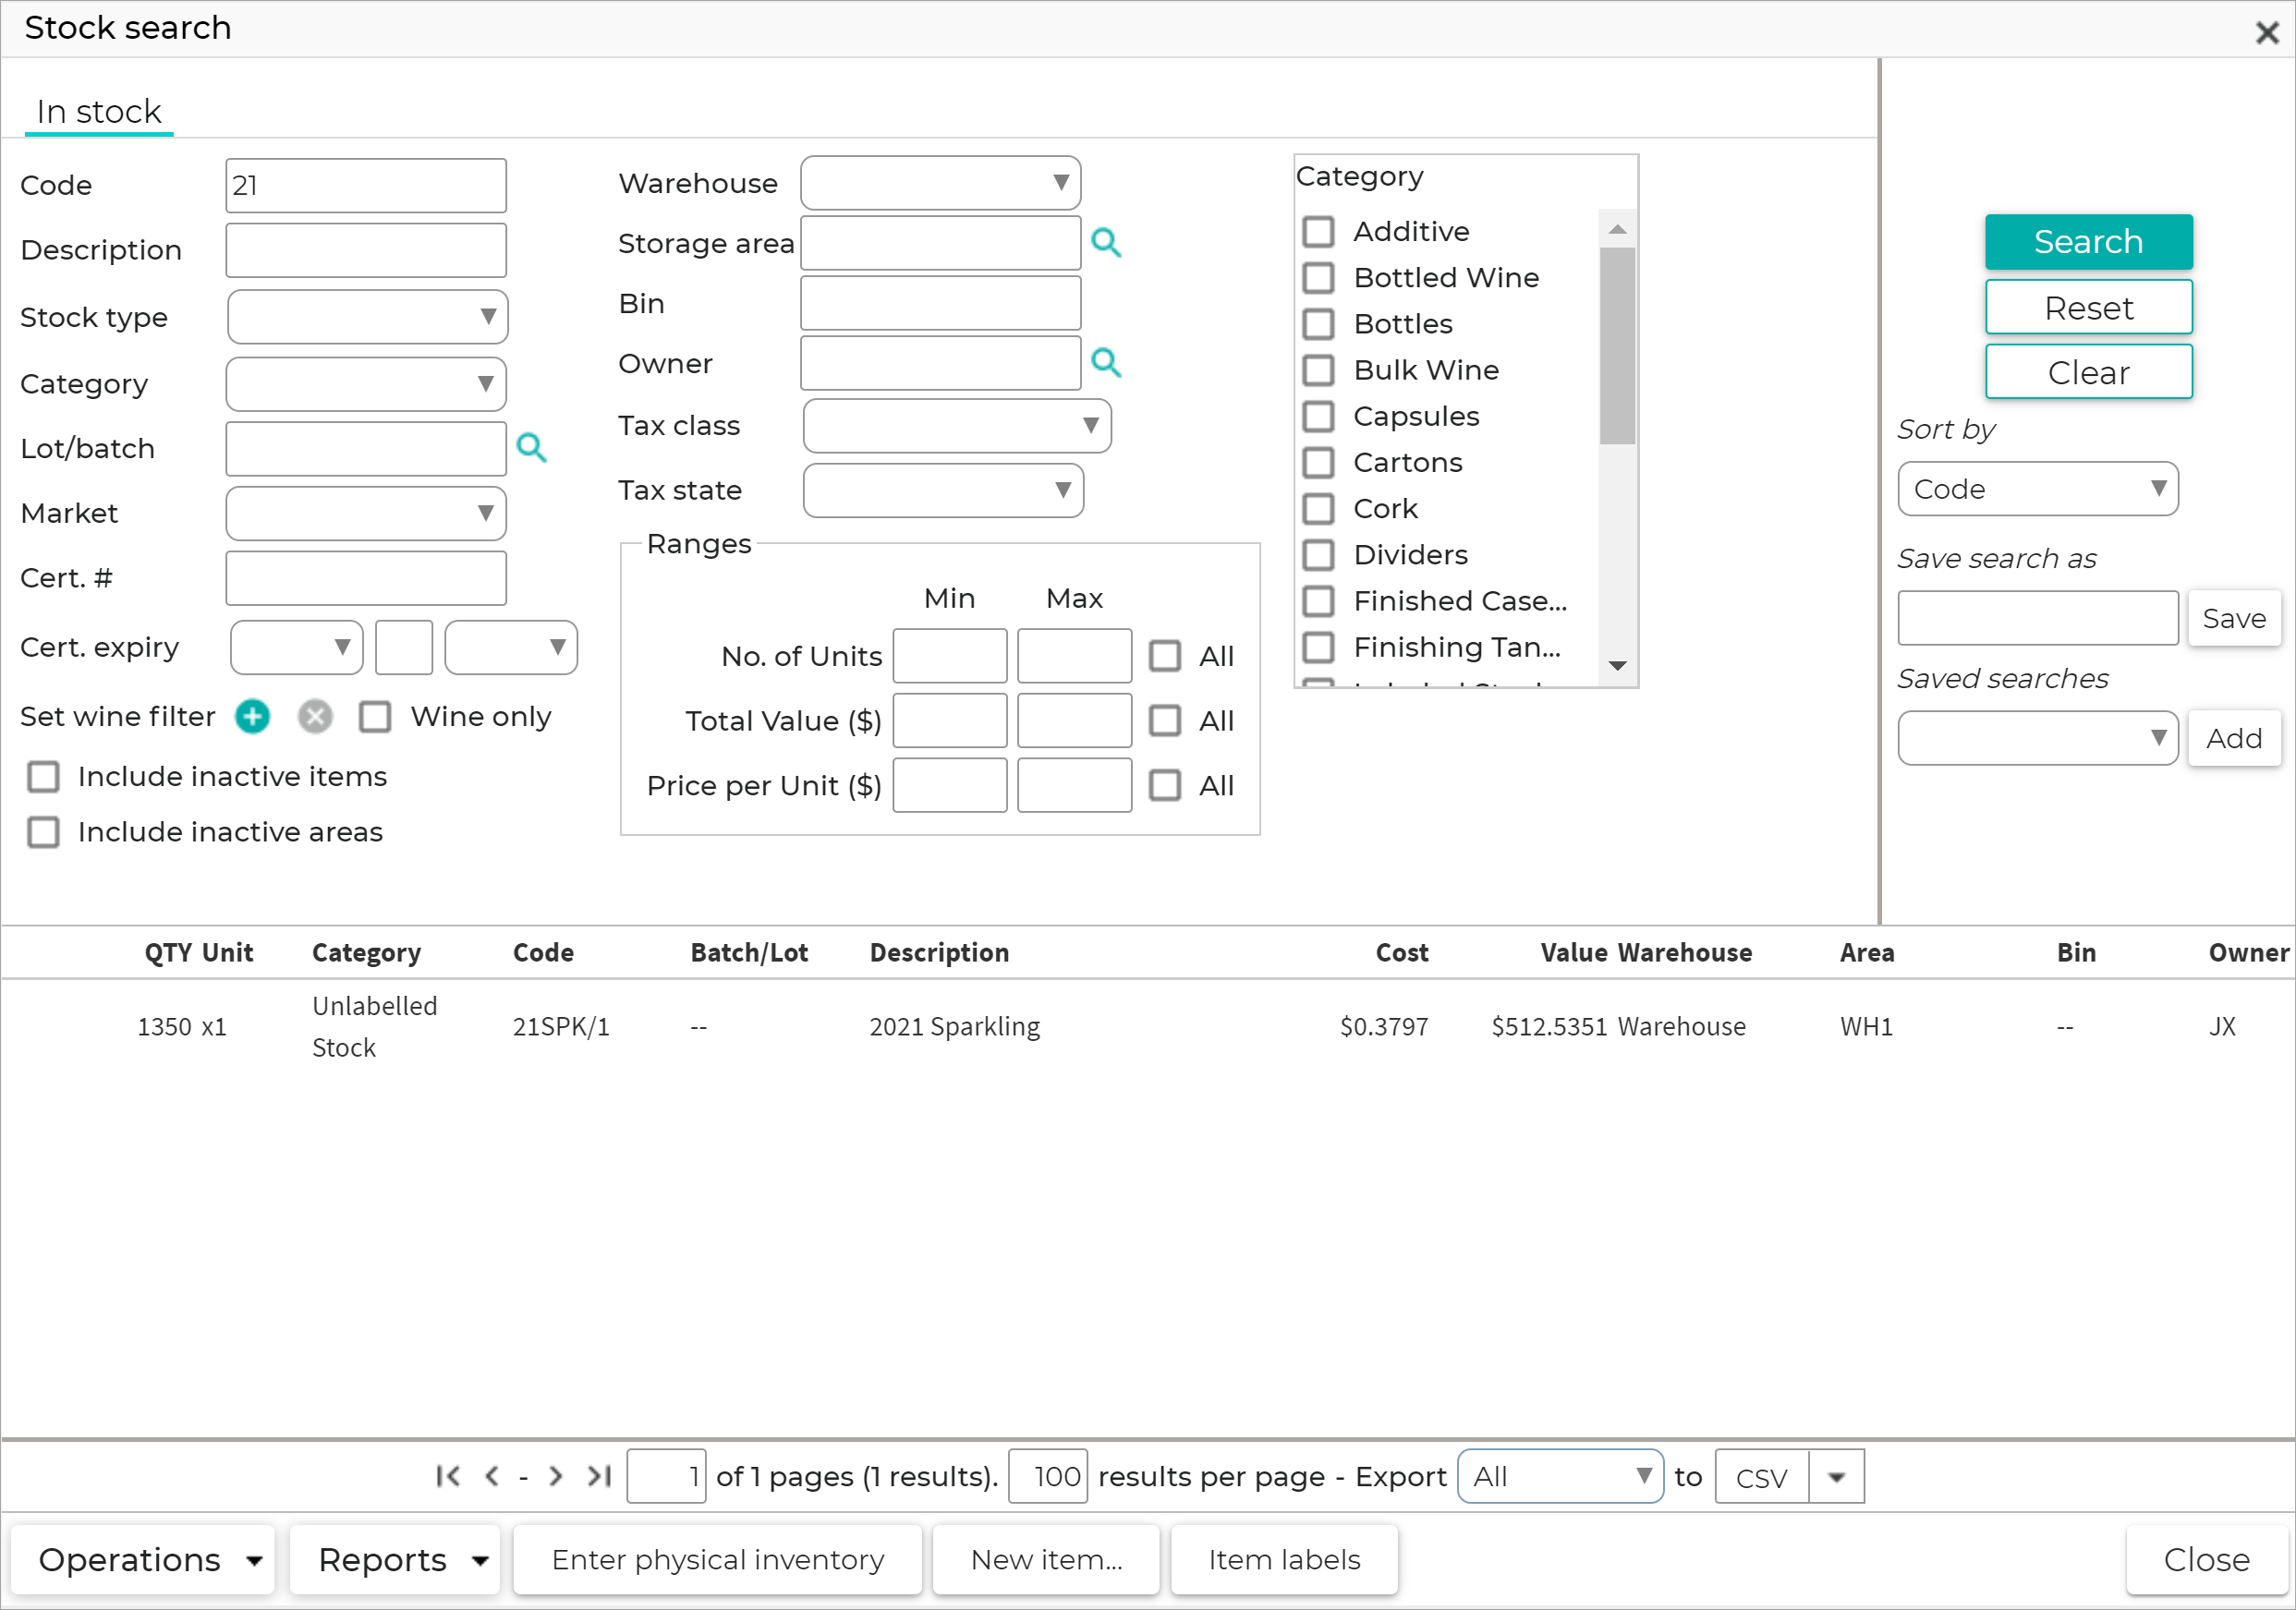The height and width of the screenshot is (1610, 2296).
Task: Tick the Bulk Wine category checkbox
Action: click(1319, 370)
